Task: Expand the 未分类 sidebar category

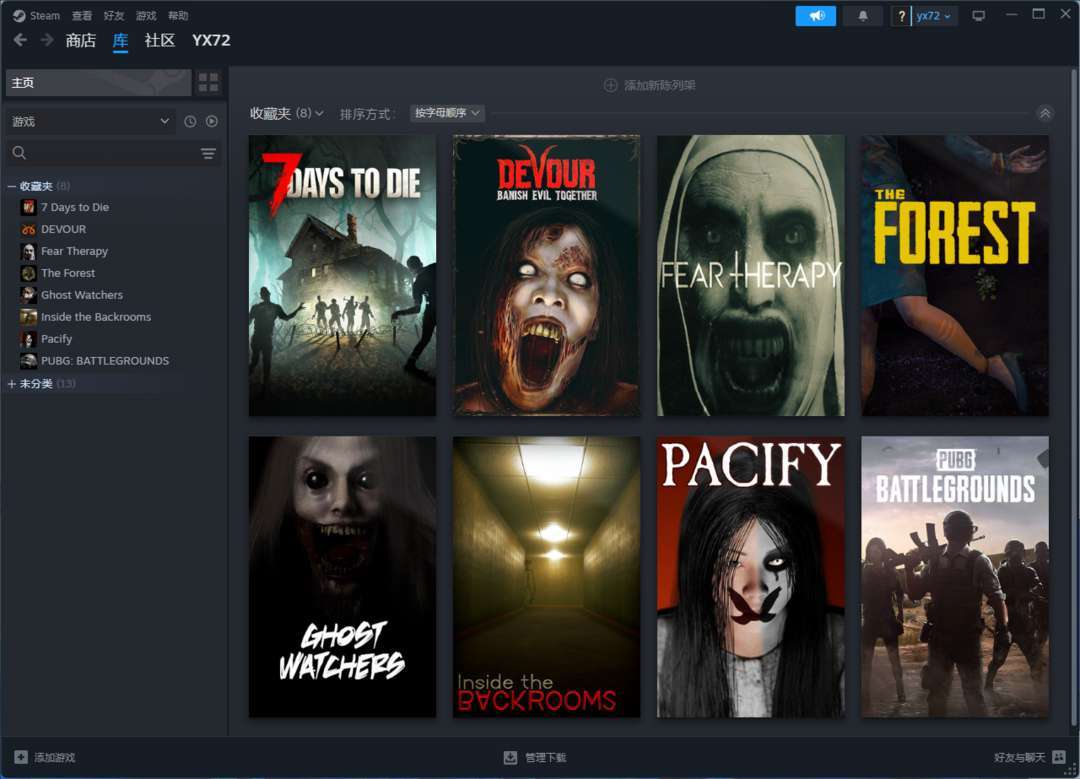Action: pos(12,384)
